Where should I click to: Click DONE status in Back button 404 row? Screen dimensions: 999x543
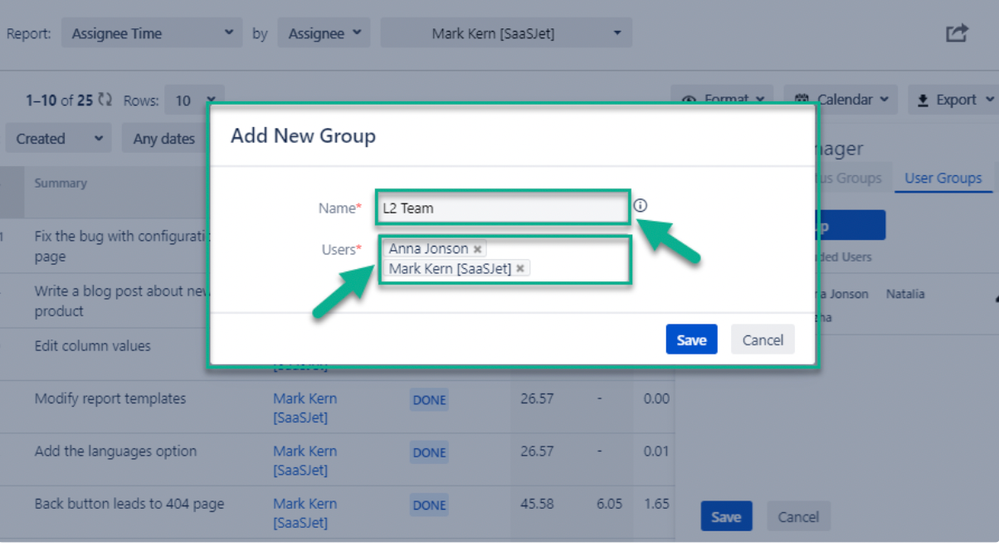coord(429,505)
